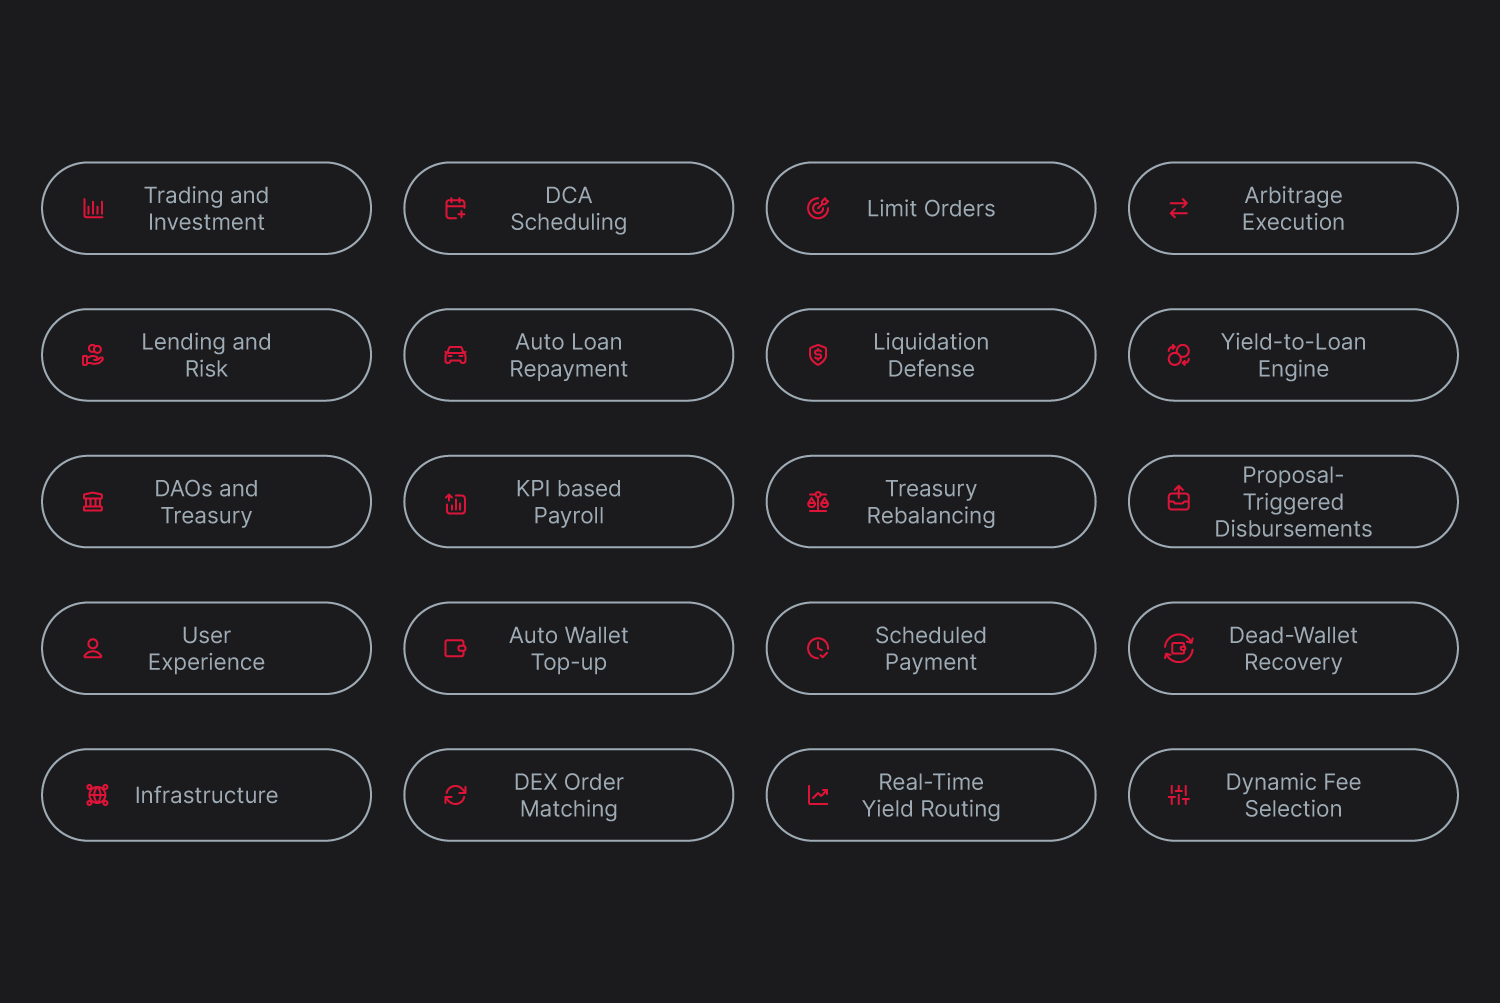Open KPI based Payroll

(568, 502)
